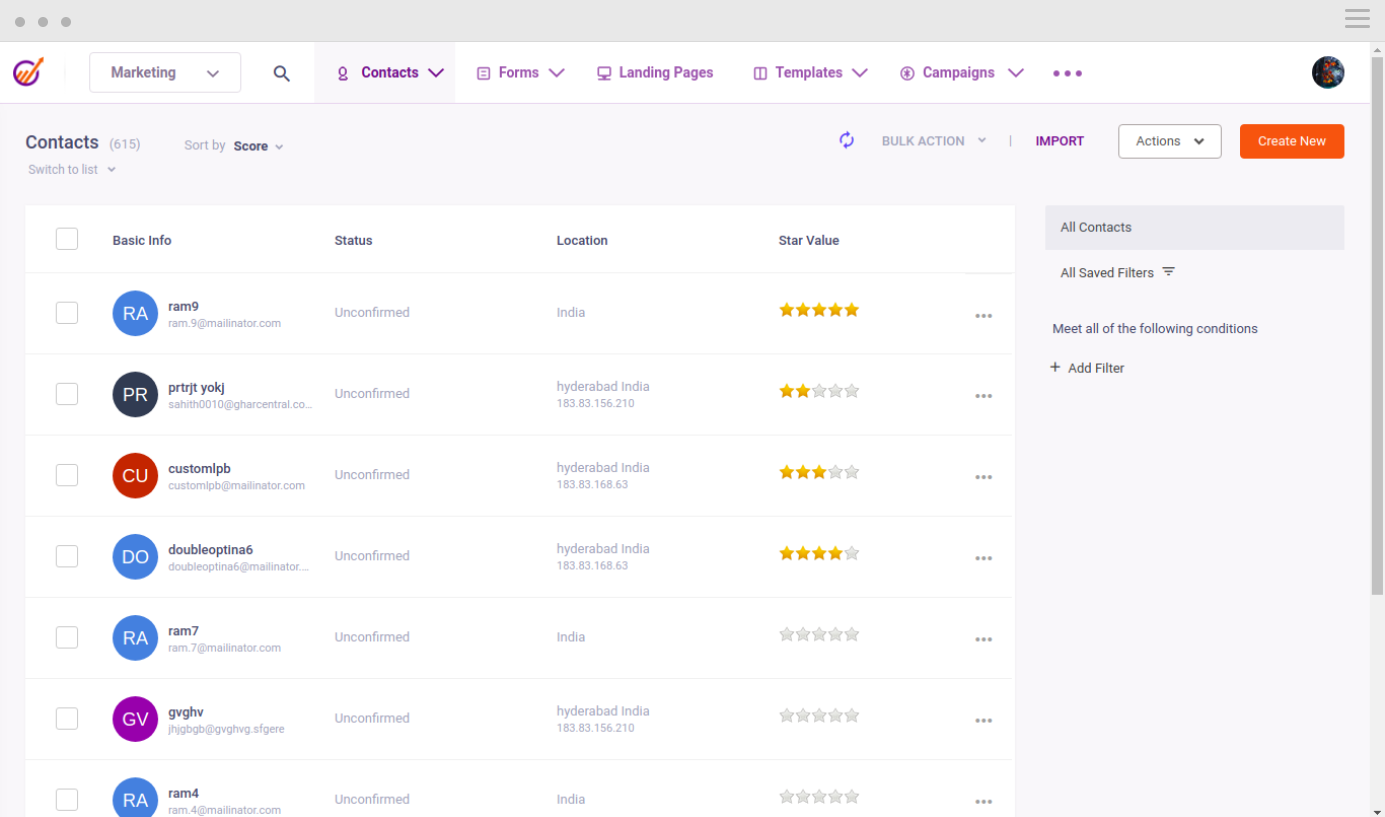Open the Campaigns menu
This screenshot has height=817, width=1385.
click(x=961, y=73)
